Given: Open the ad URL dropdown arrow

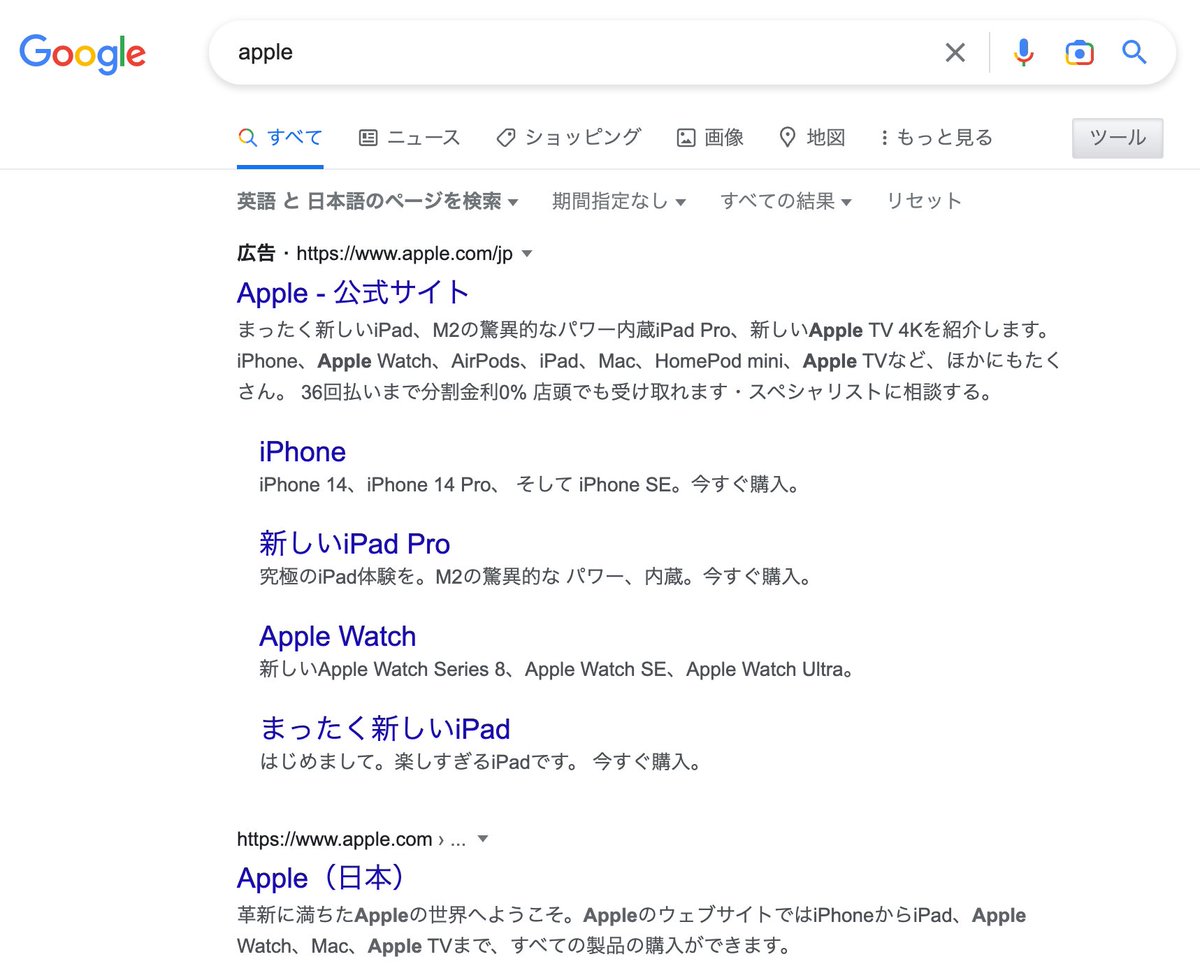Looking at the screenshot, I should pos(528,254).
